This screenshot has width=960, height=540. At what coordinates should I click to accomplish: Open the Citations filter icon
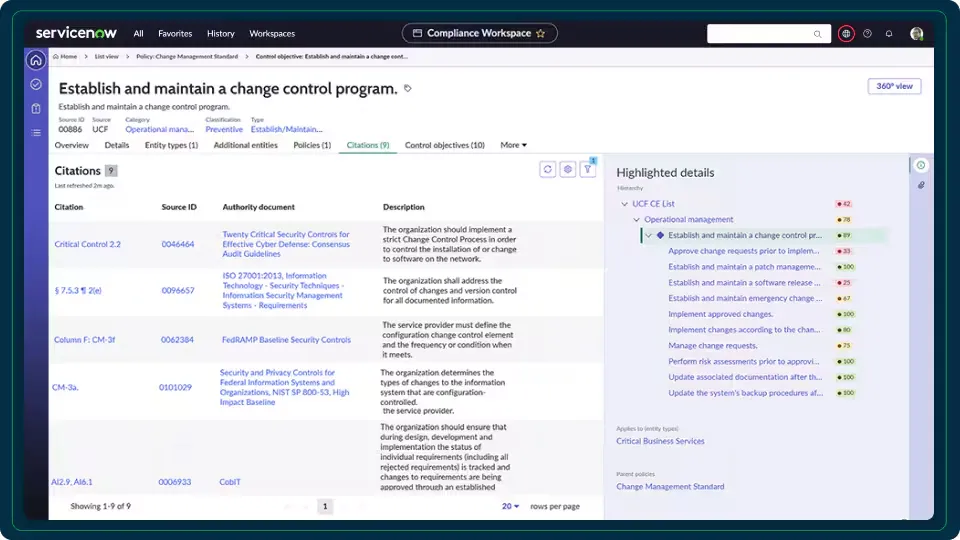pyautogui.click(x=588, y=170)
